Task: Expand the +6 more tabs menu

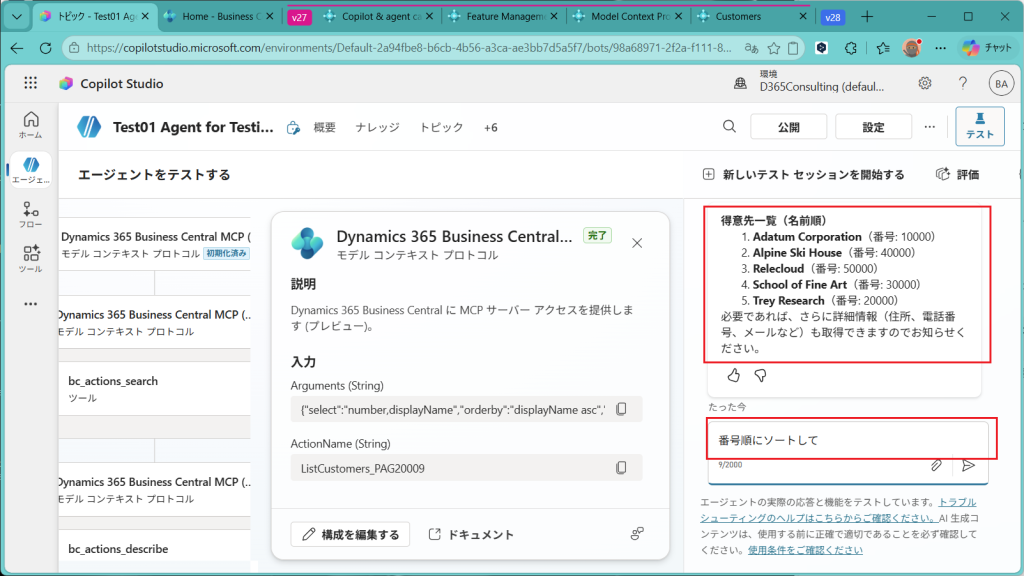Action: coord(490,127)
